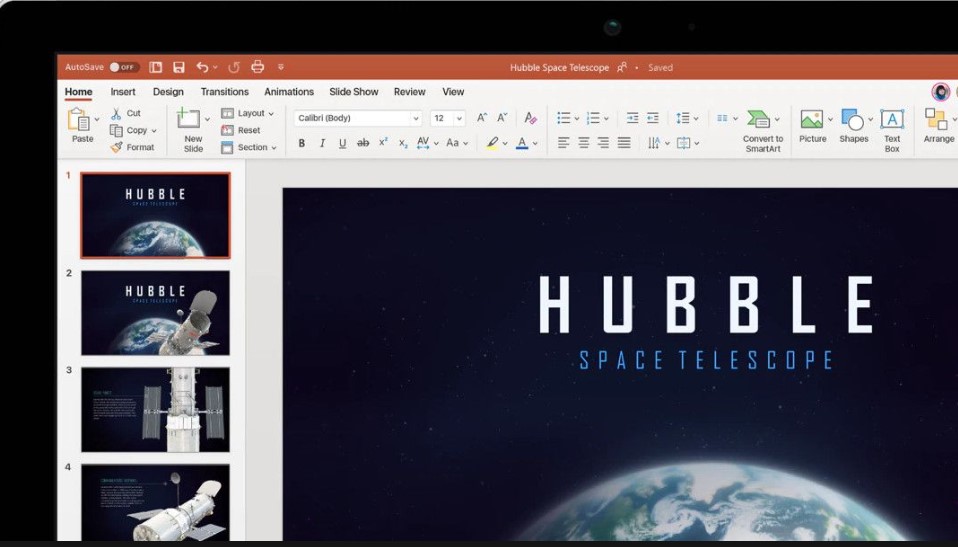Click the New Slide icon
The width and height of the screenshot is (958, 547).
coord(188,118)
